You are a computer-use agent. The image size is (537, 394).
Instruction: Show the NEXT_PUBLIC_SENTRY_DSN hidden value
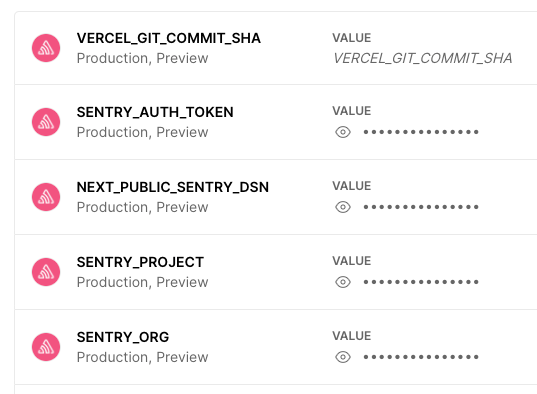click(x=343, y=207)
